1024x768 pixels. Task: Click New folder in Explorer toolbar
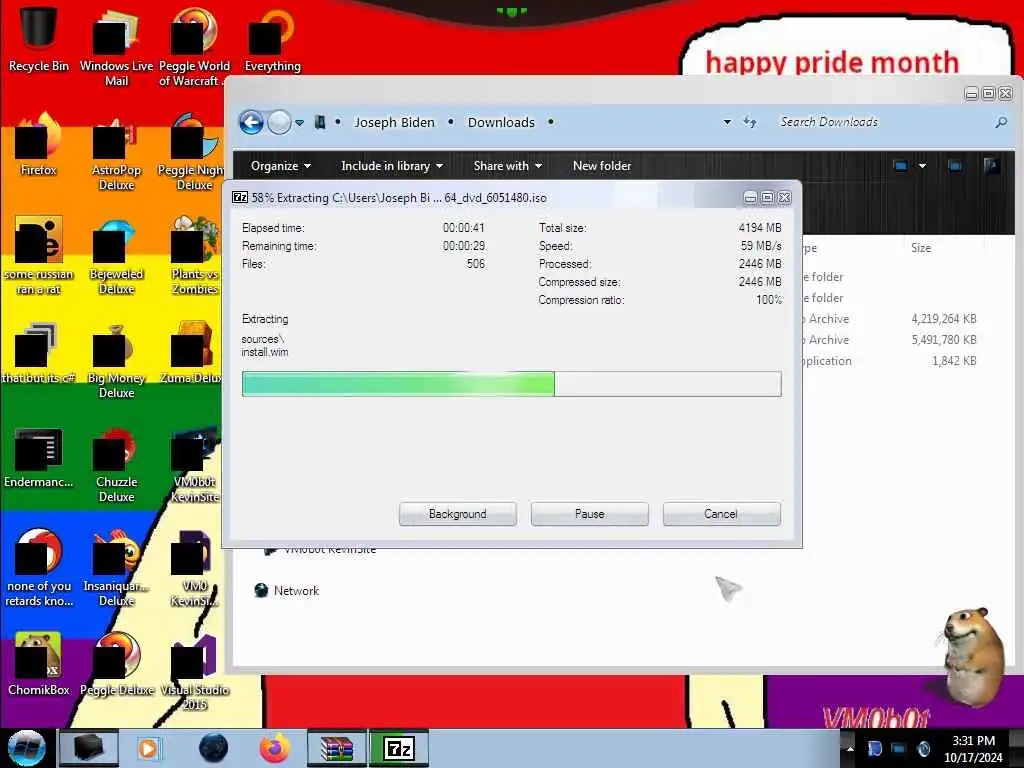(x=601, y=166)
